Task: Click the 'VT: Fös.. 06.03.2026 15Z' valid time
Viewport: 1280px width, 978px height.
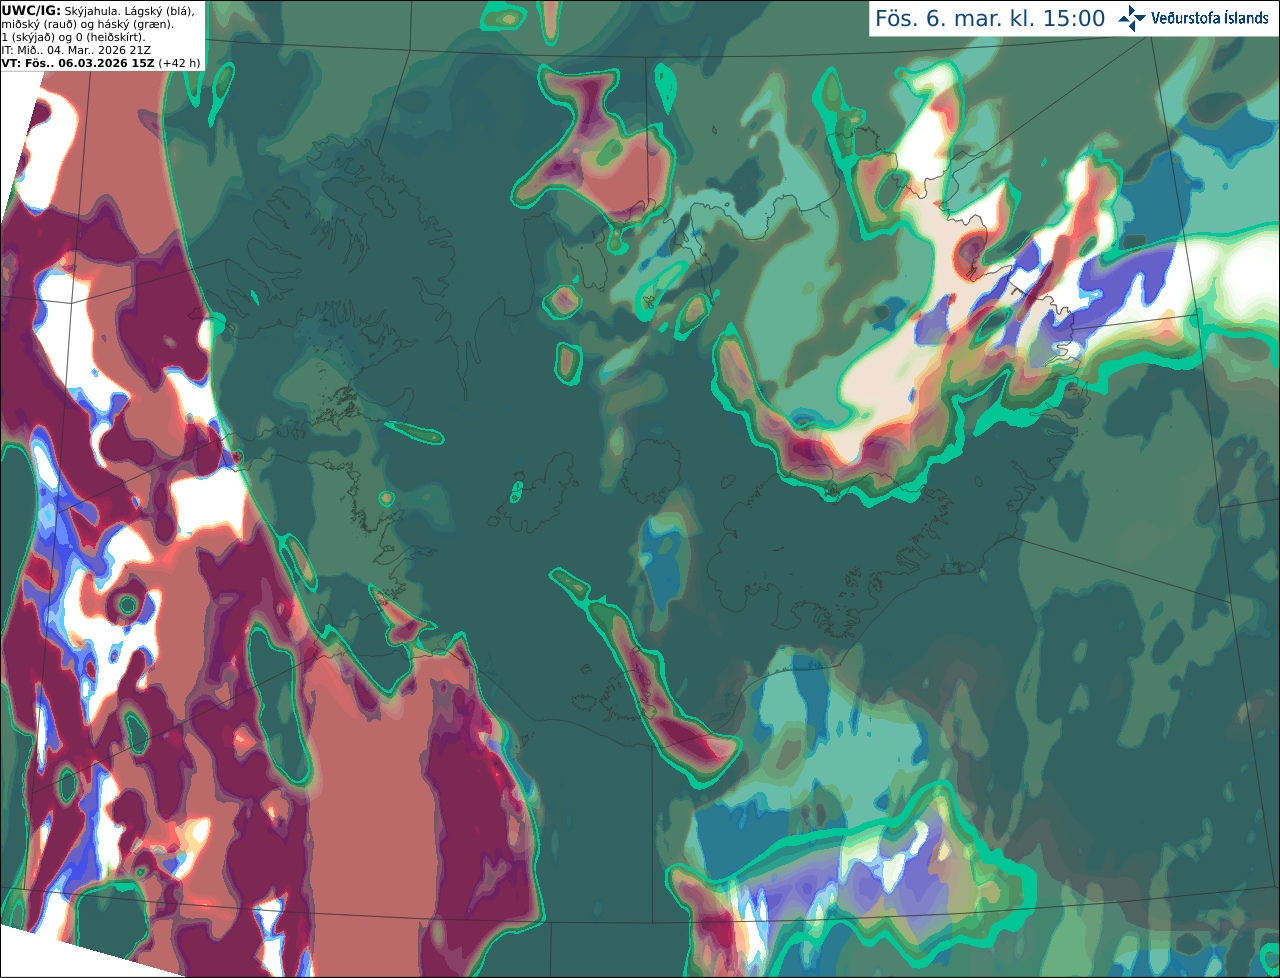Action: click(78, 63)
